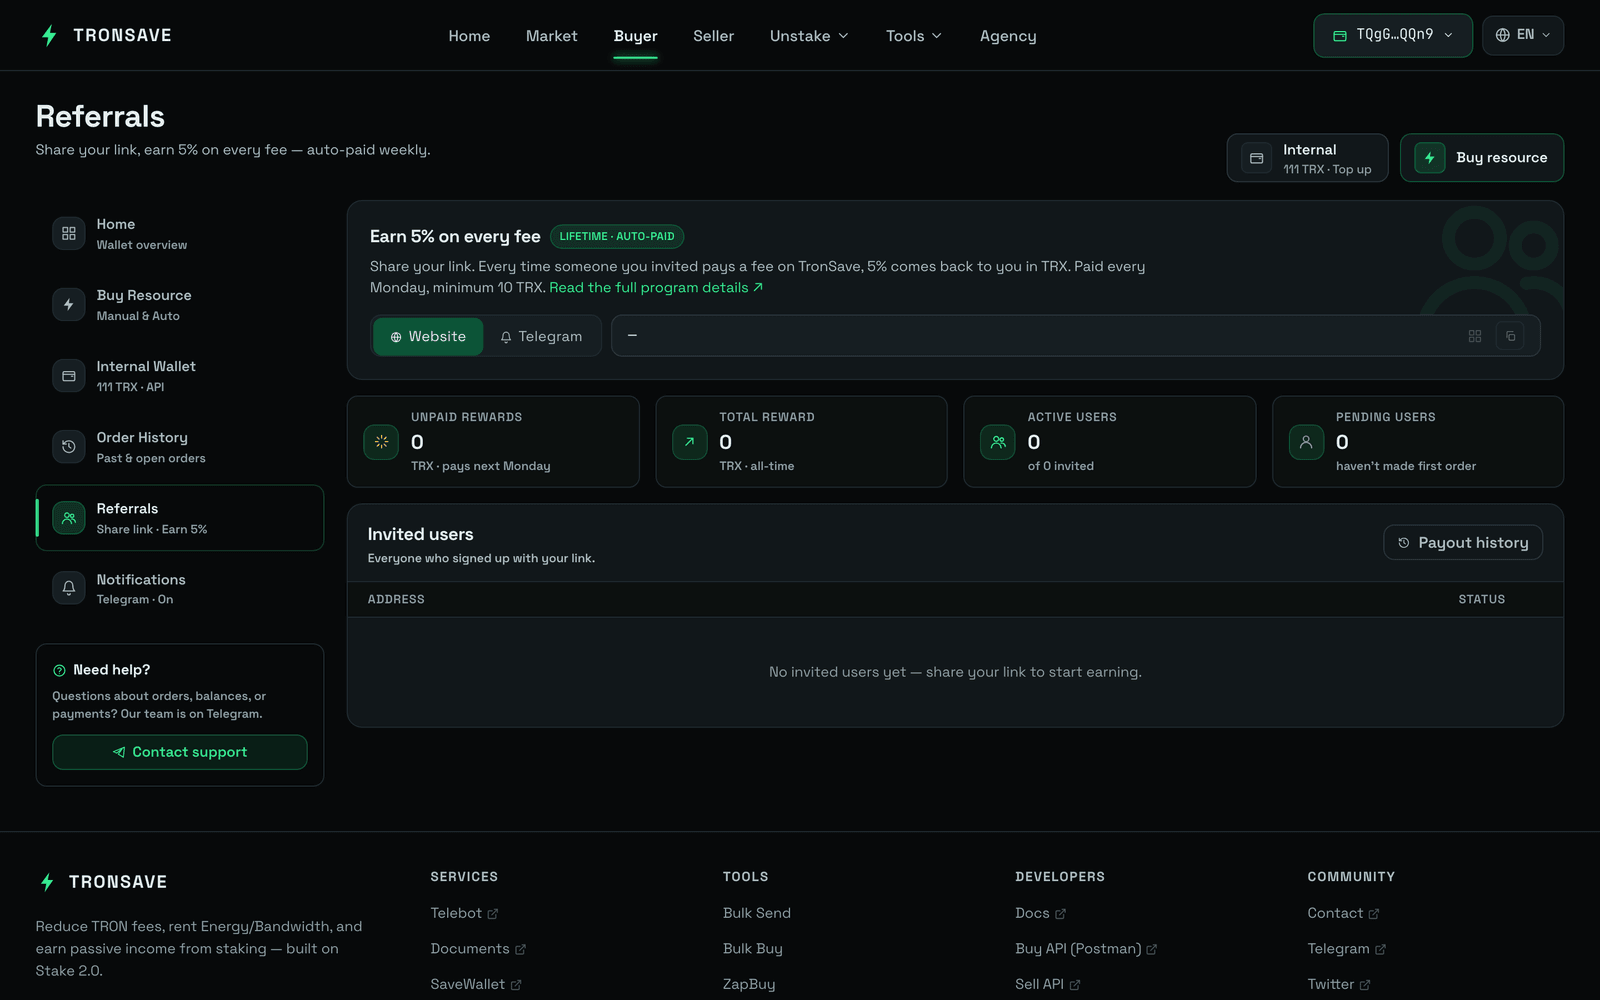Click the 'haven't made first order' text
This screenshot has width=1600, height=1000.
click(x=1406, y=466)
